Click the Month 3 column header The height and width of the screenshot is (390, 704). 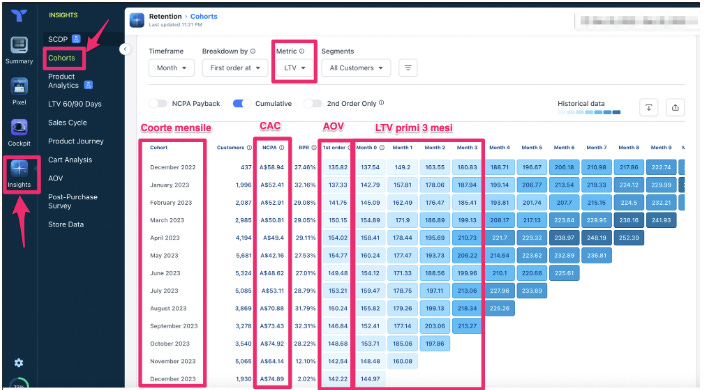[x=467, y=147]
